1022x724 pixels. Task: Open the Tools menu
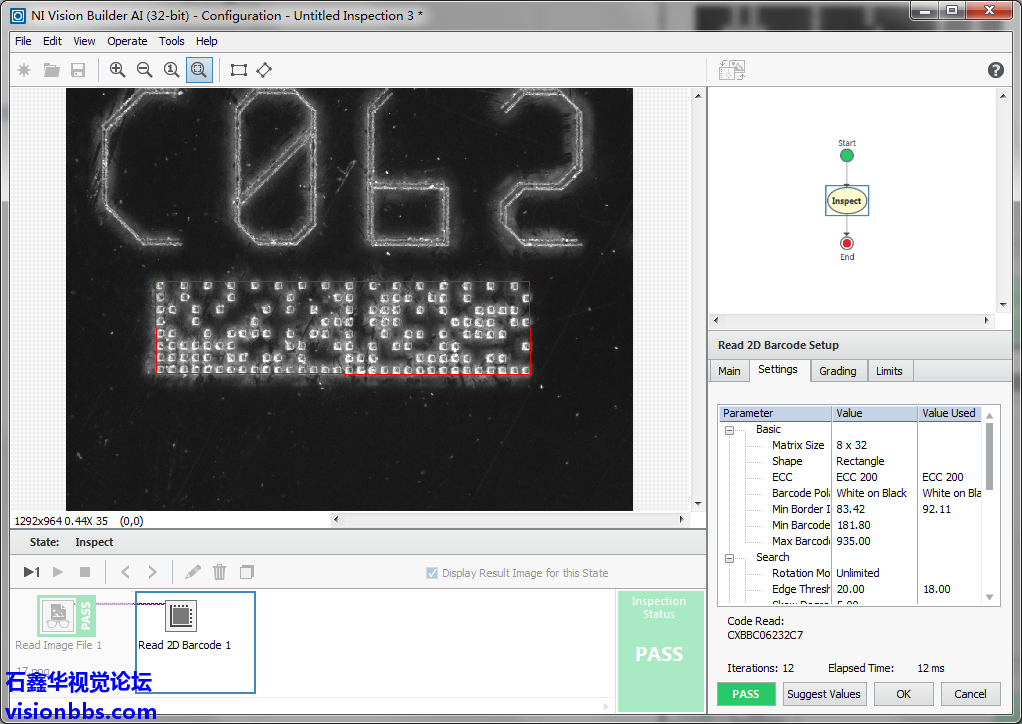(x=171, y=41)
